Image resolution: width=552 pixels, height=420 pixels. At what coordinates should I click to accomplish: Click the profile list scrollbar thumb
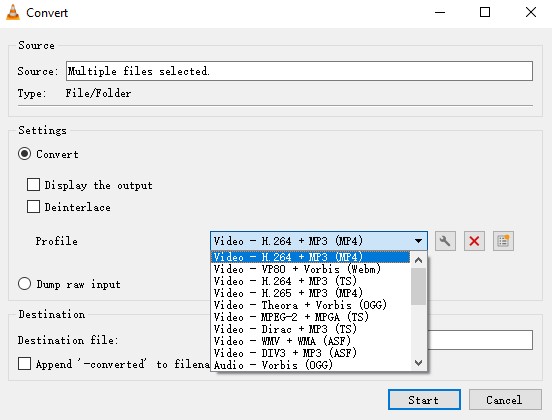pyautogui.click(x=418, y=286)
